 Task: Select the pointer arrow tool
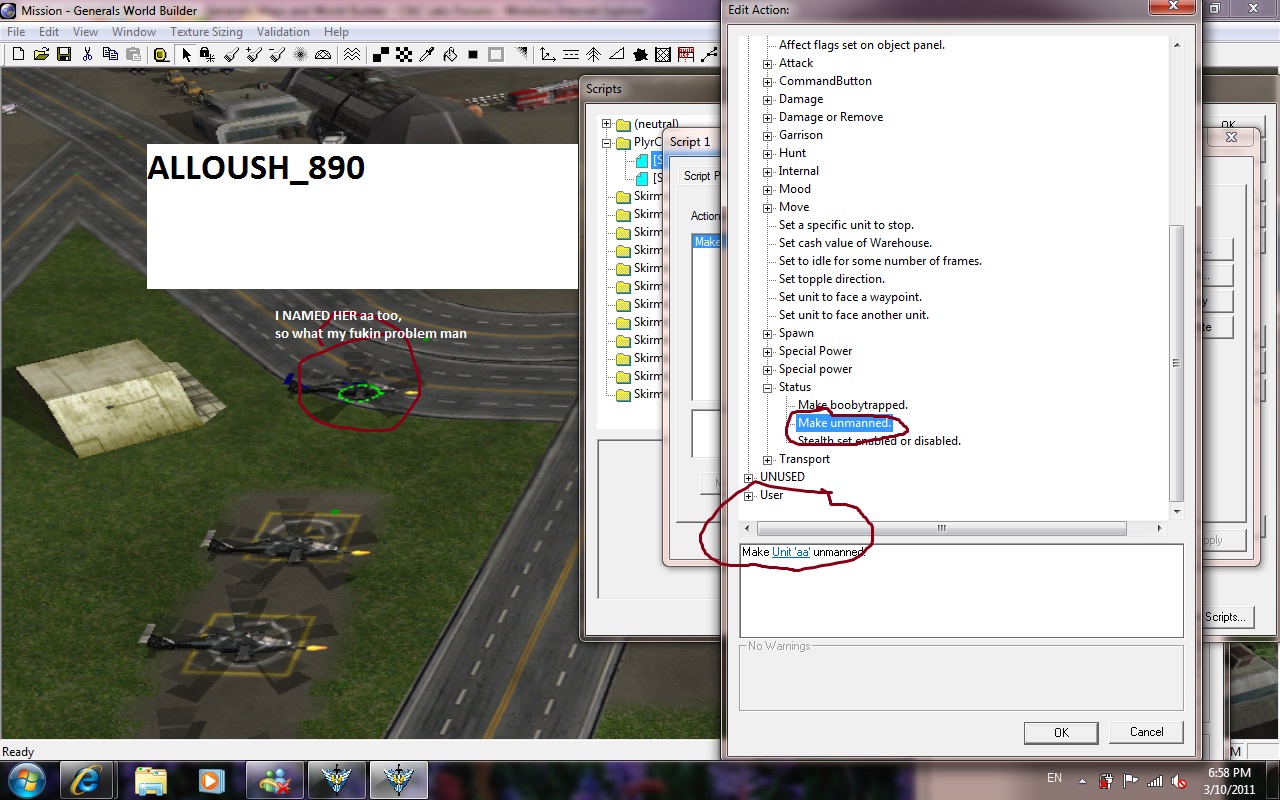(186, 54)
